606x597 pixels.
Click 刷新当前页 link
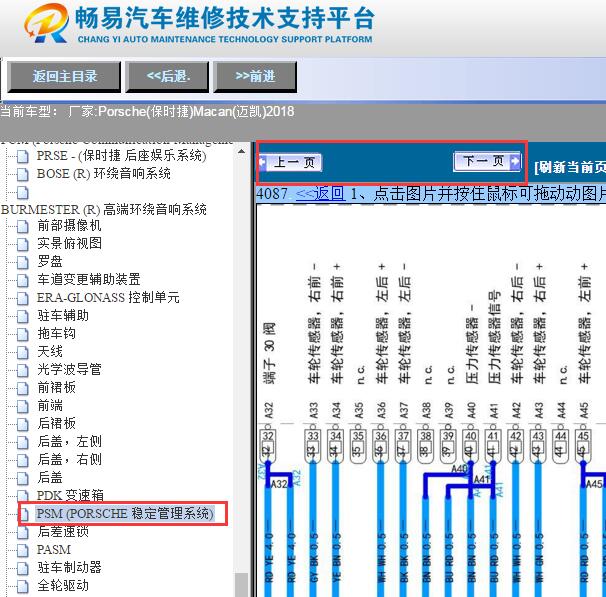pyautogui.click(x=570, y=167)
